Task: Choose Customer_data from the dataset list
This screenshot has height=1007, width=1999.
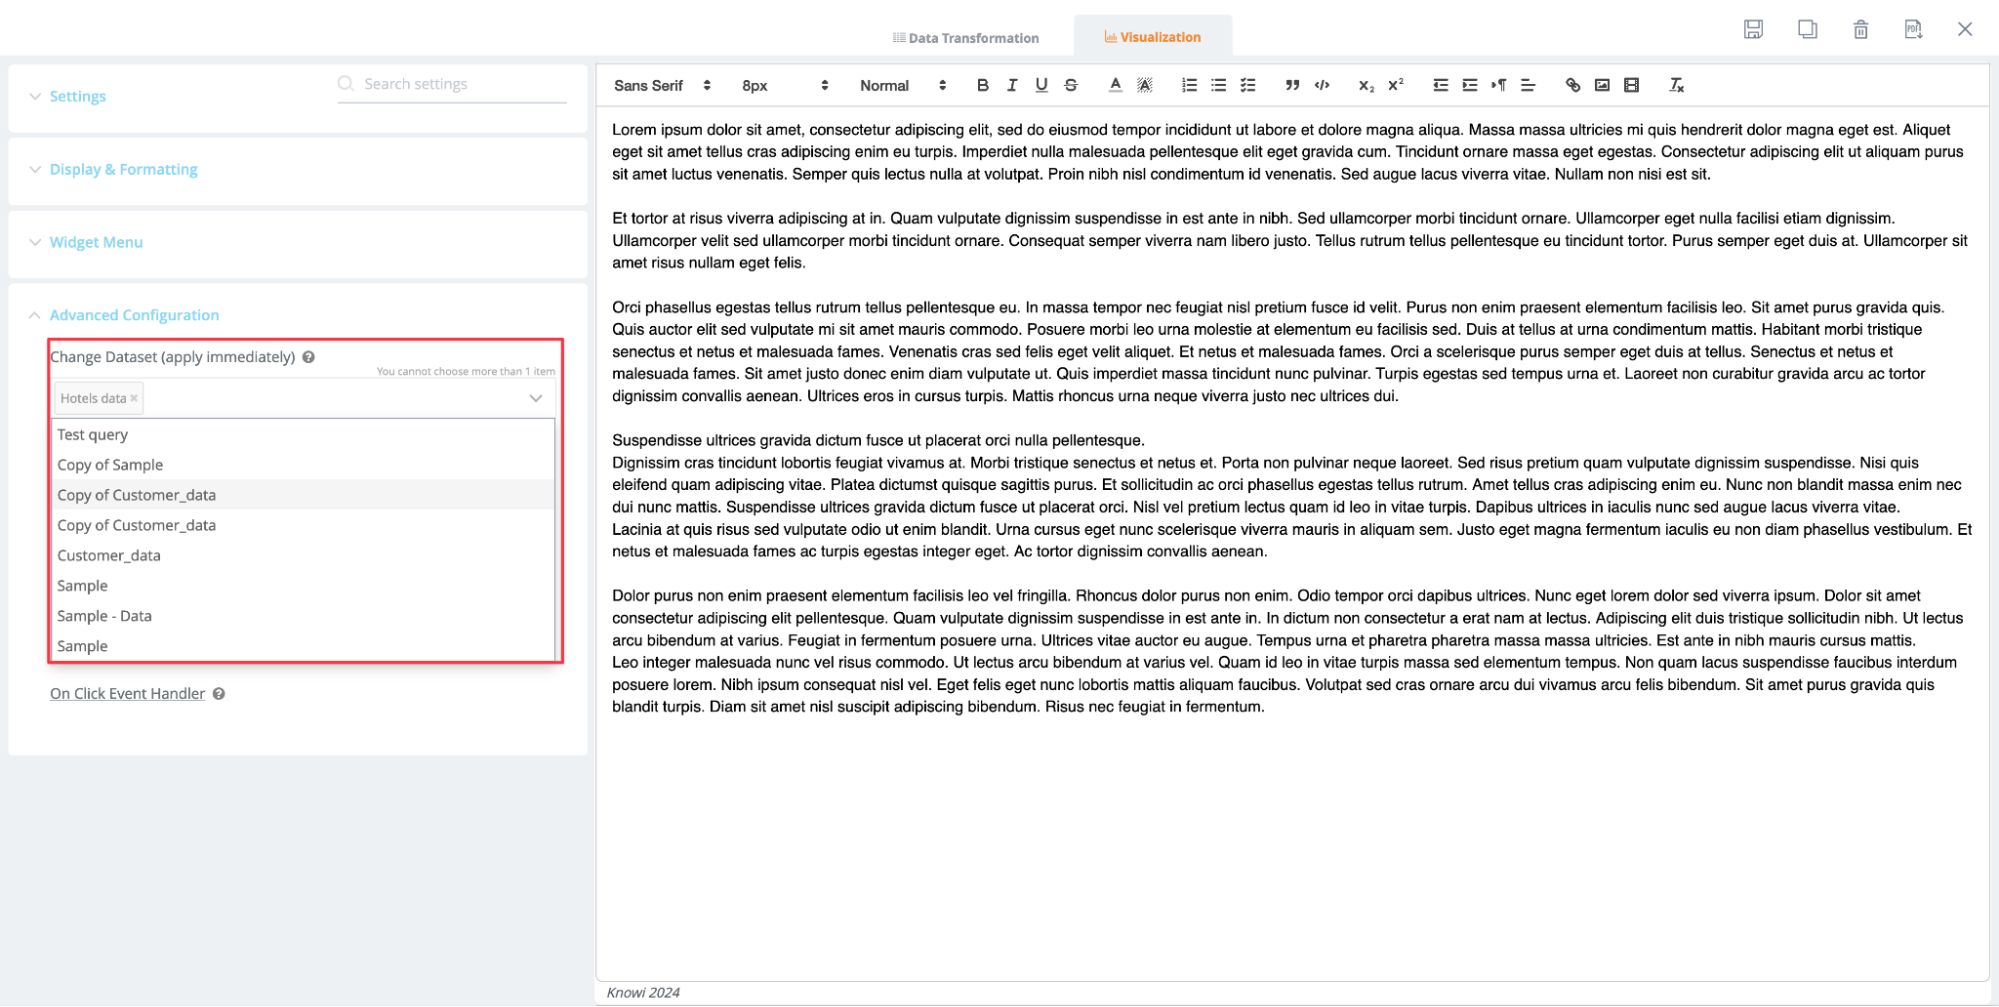Action: coord(109,555)
